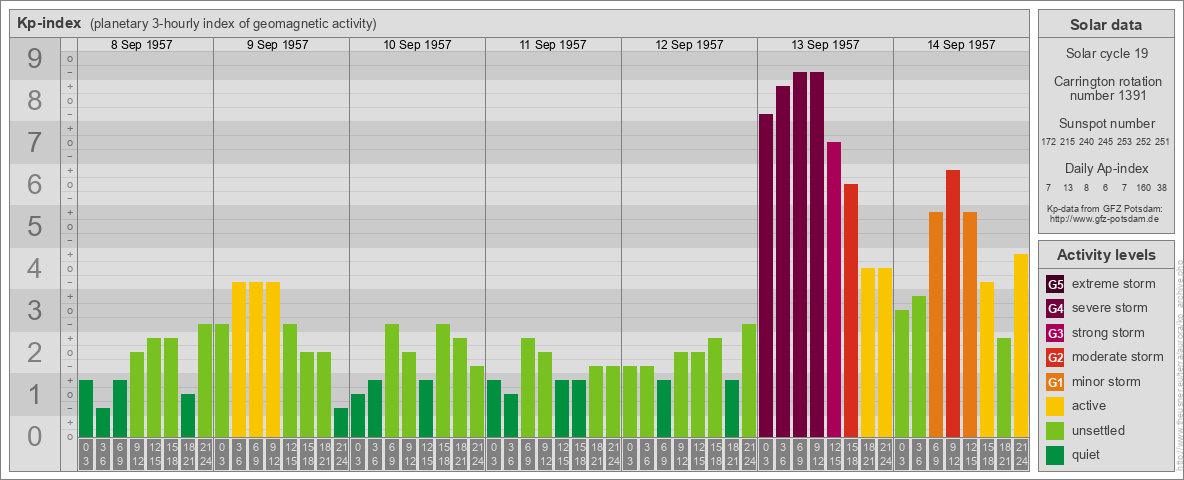This screenshot has height=480, width=1184.
Task: Click the 'Daily Ap-index' label
Action: click(1107, 168)
